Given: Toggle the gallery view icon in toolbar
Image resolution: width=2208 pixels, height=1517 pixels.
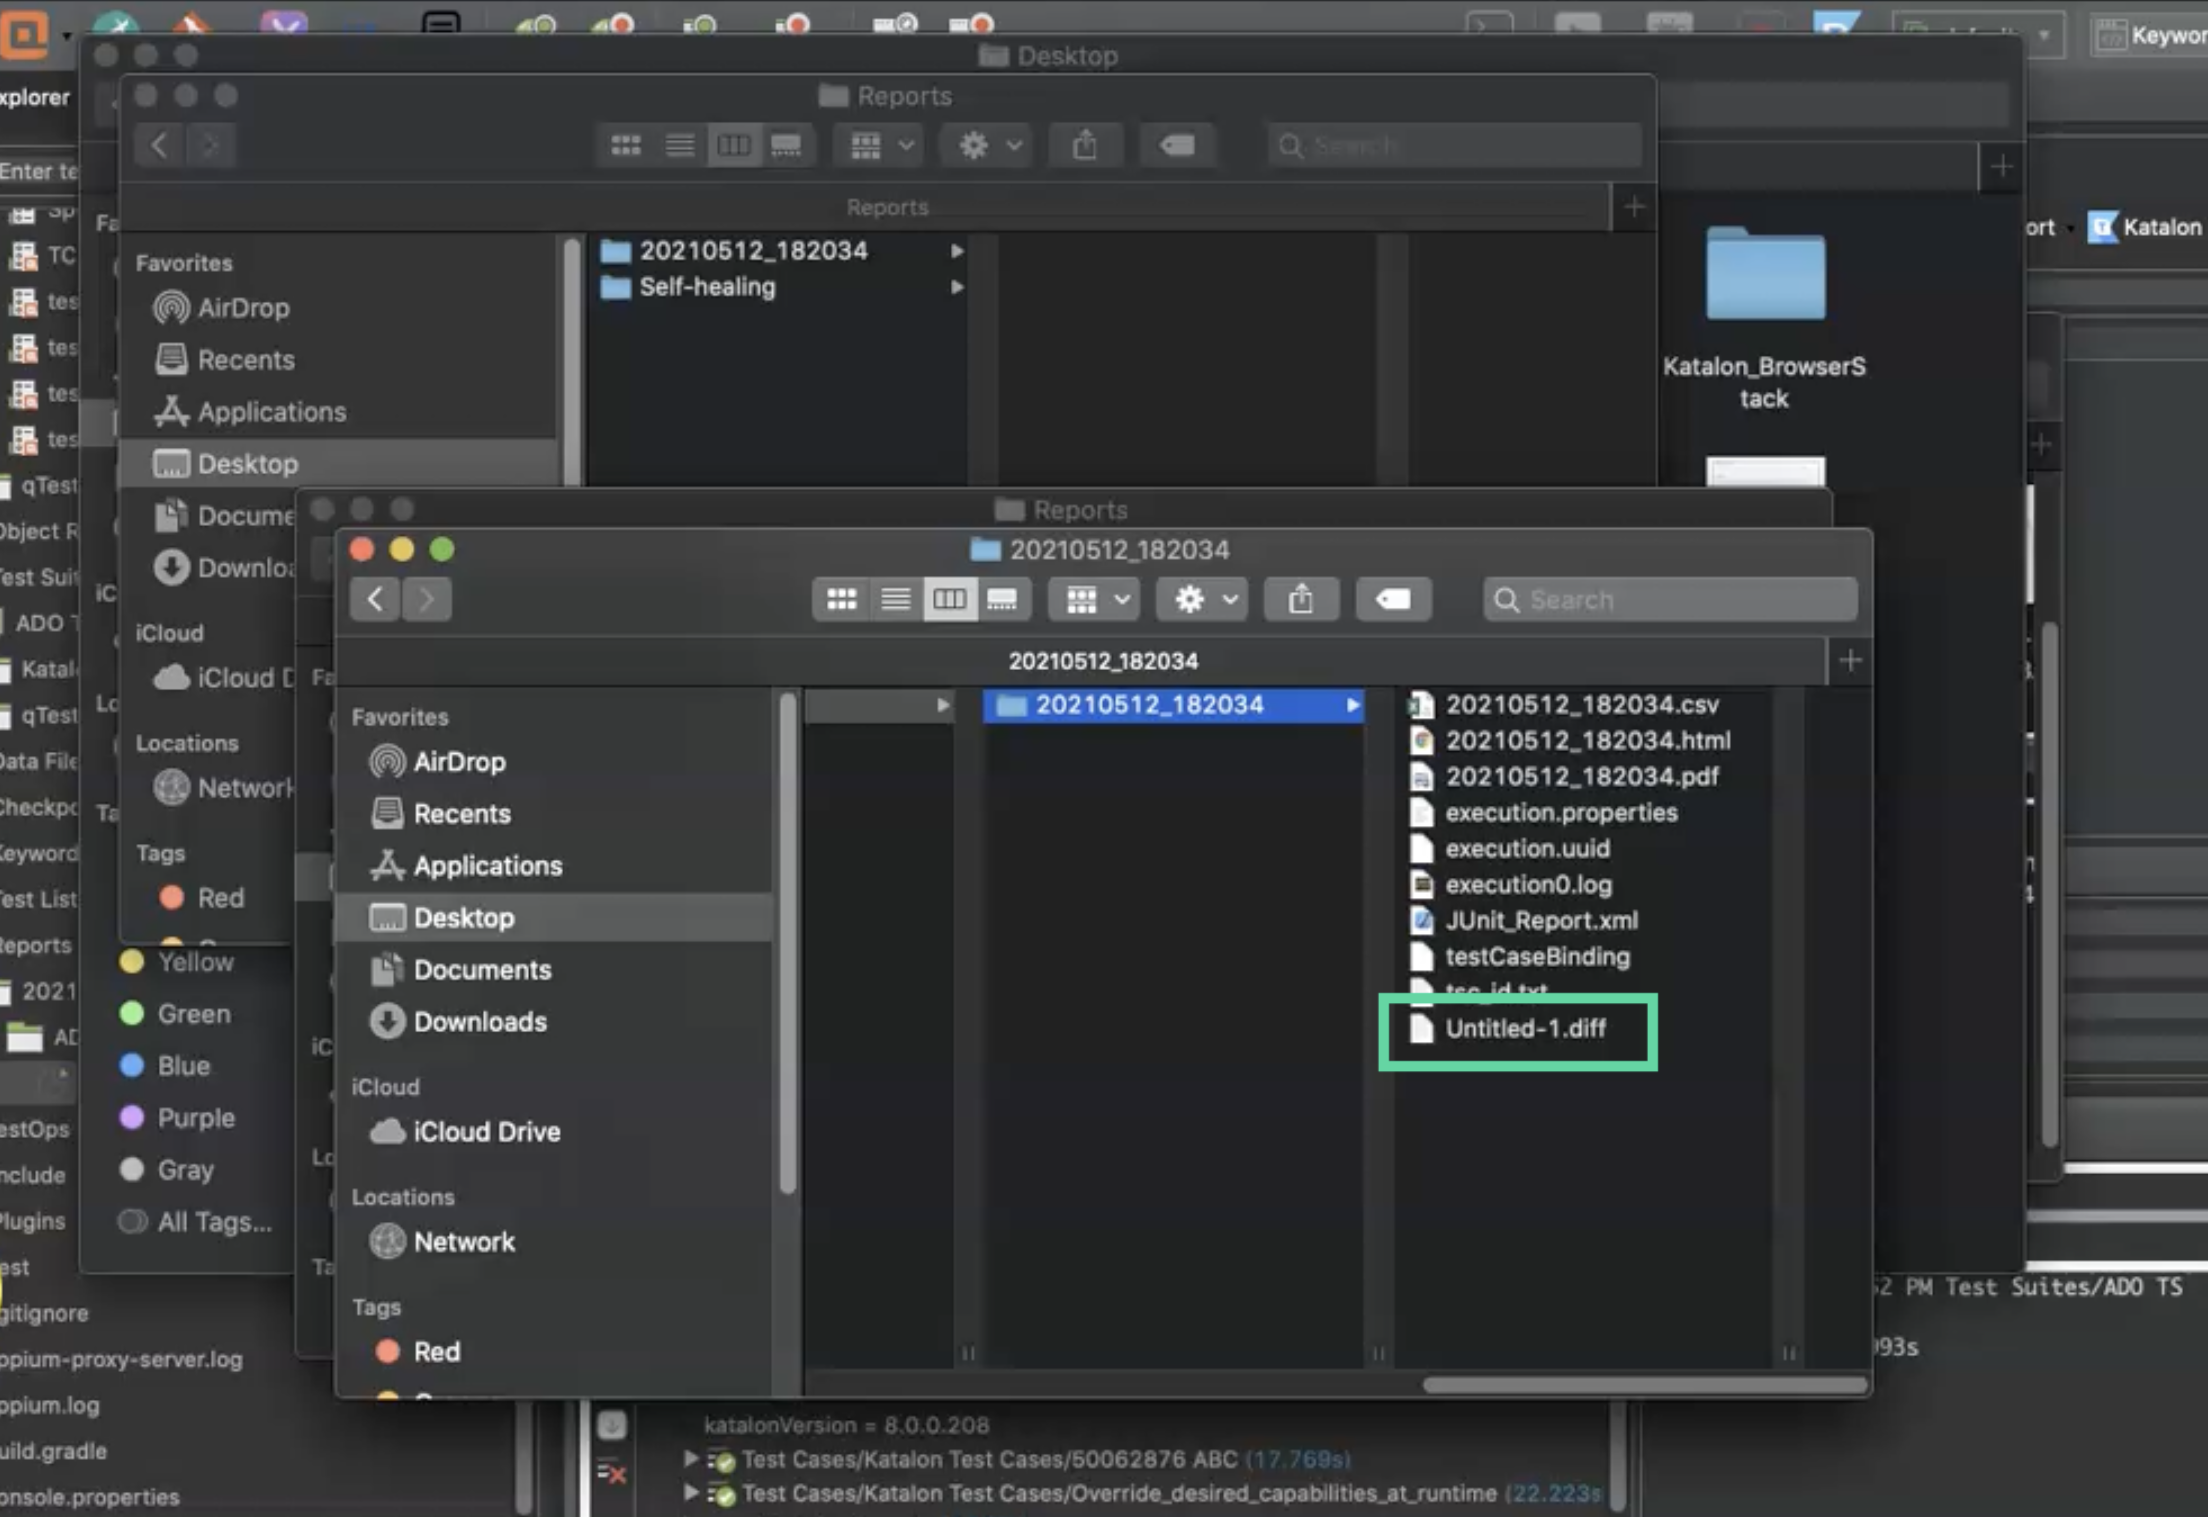Looking at the screenshot, I should click(x=1003, y=599).
